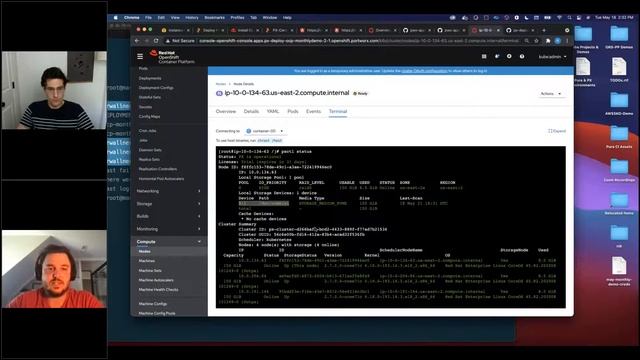Expand the Networking nav section
This screenshot has width=640, height=360.
[x=169, y=191]
